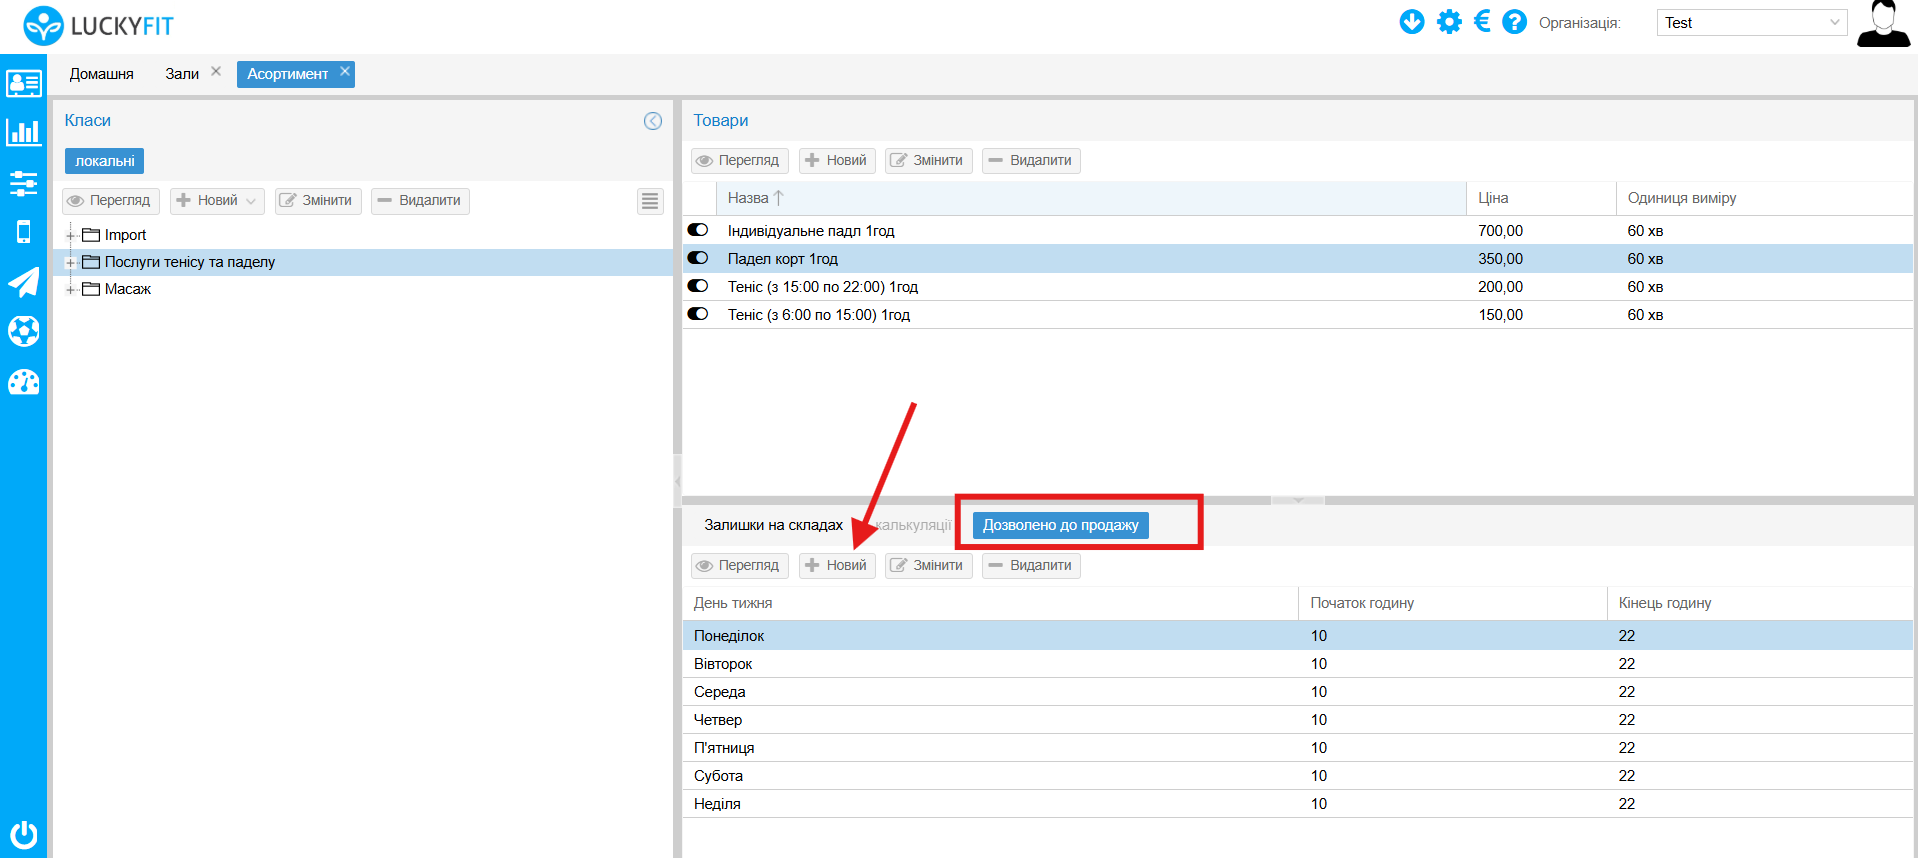Toggle switch for Індивідуальне падл 1год
The height and width of the screenshot is (858, 1918).
tap(698, 230)
